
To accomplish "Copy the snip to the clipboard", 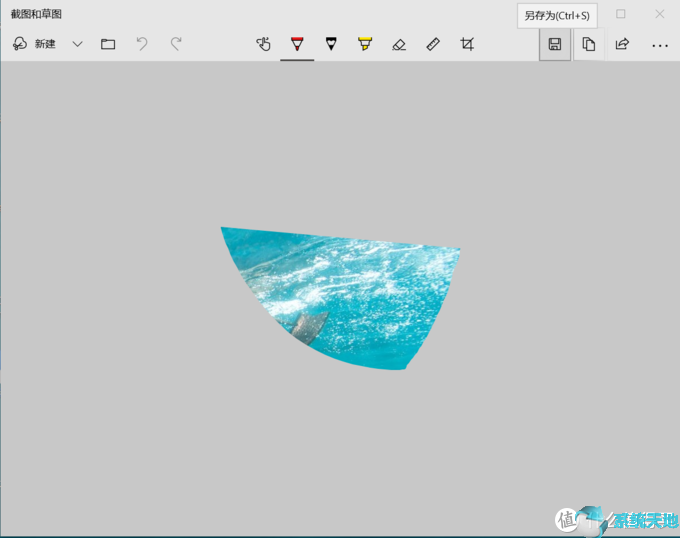I will pos(589,44).
